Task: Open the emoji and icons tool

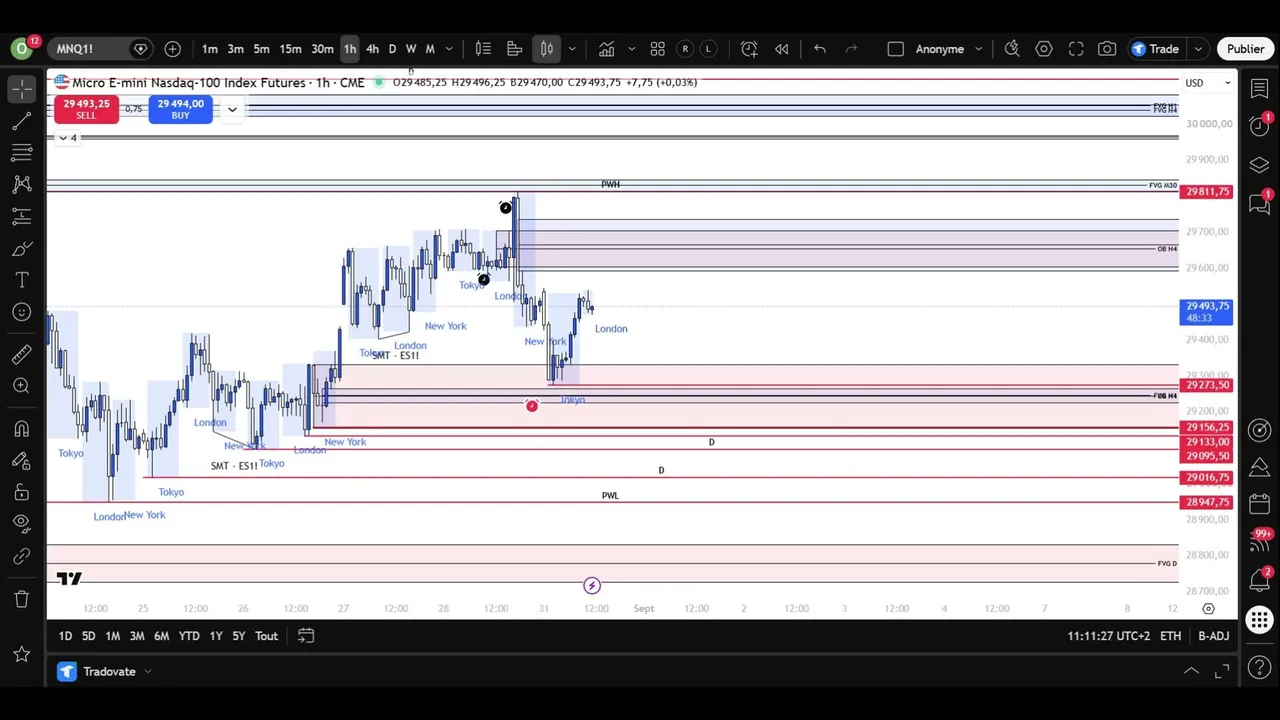Action: [x=22, y=313]
